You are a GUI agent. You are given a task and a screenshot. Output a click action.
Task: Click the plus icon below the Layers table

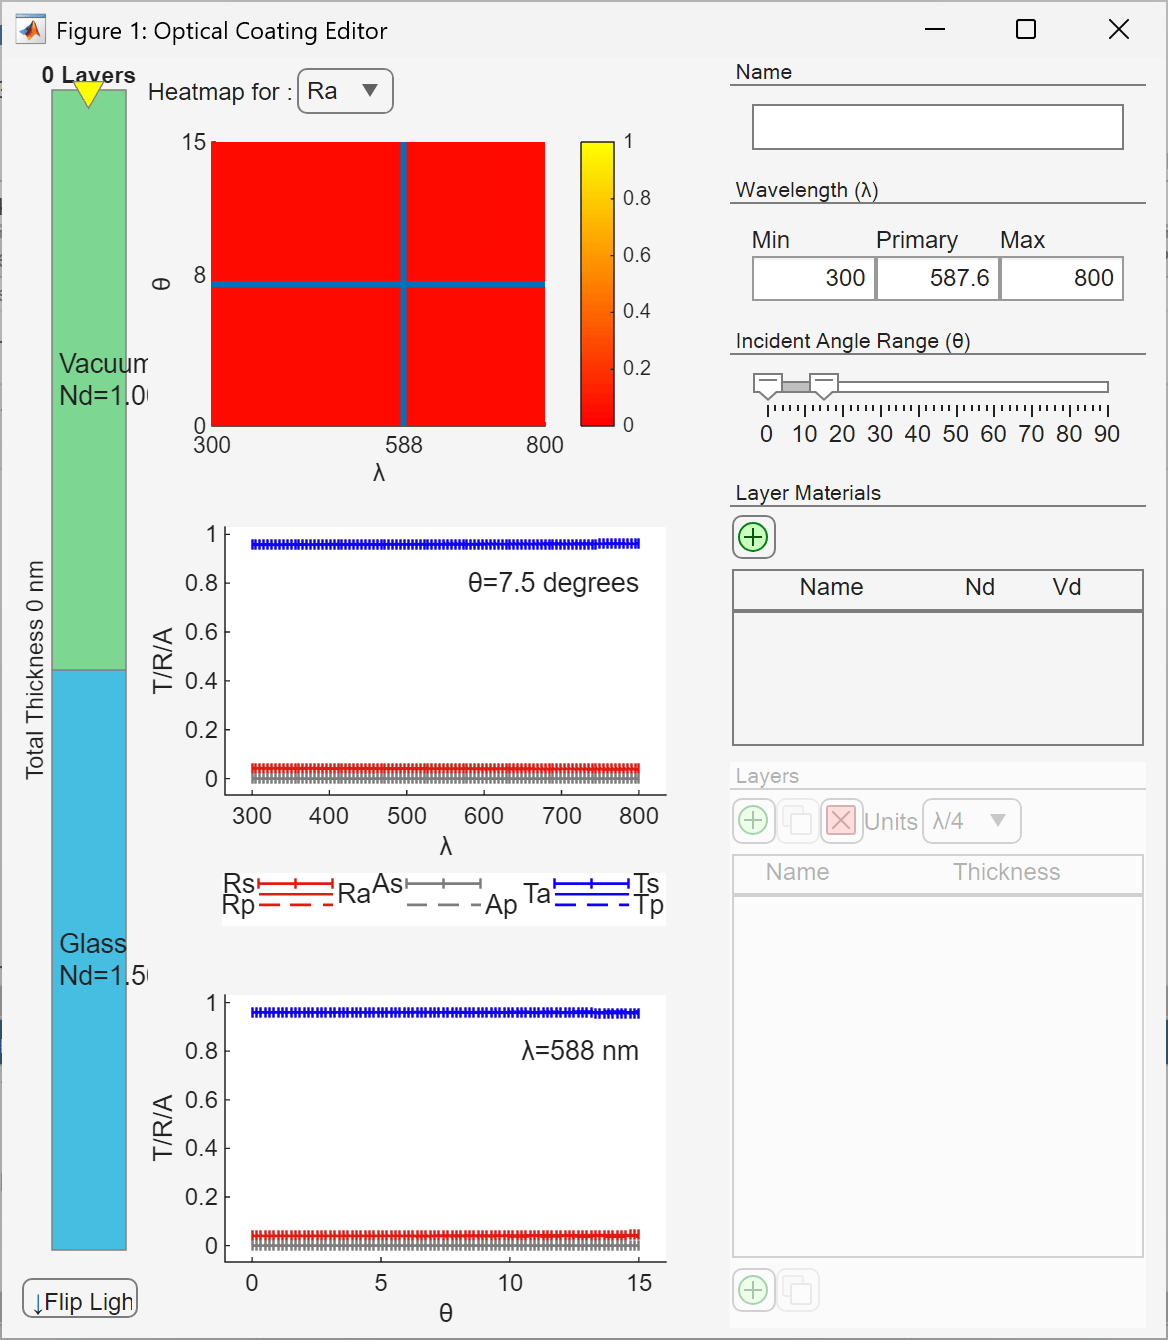(753, 1290)
